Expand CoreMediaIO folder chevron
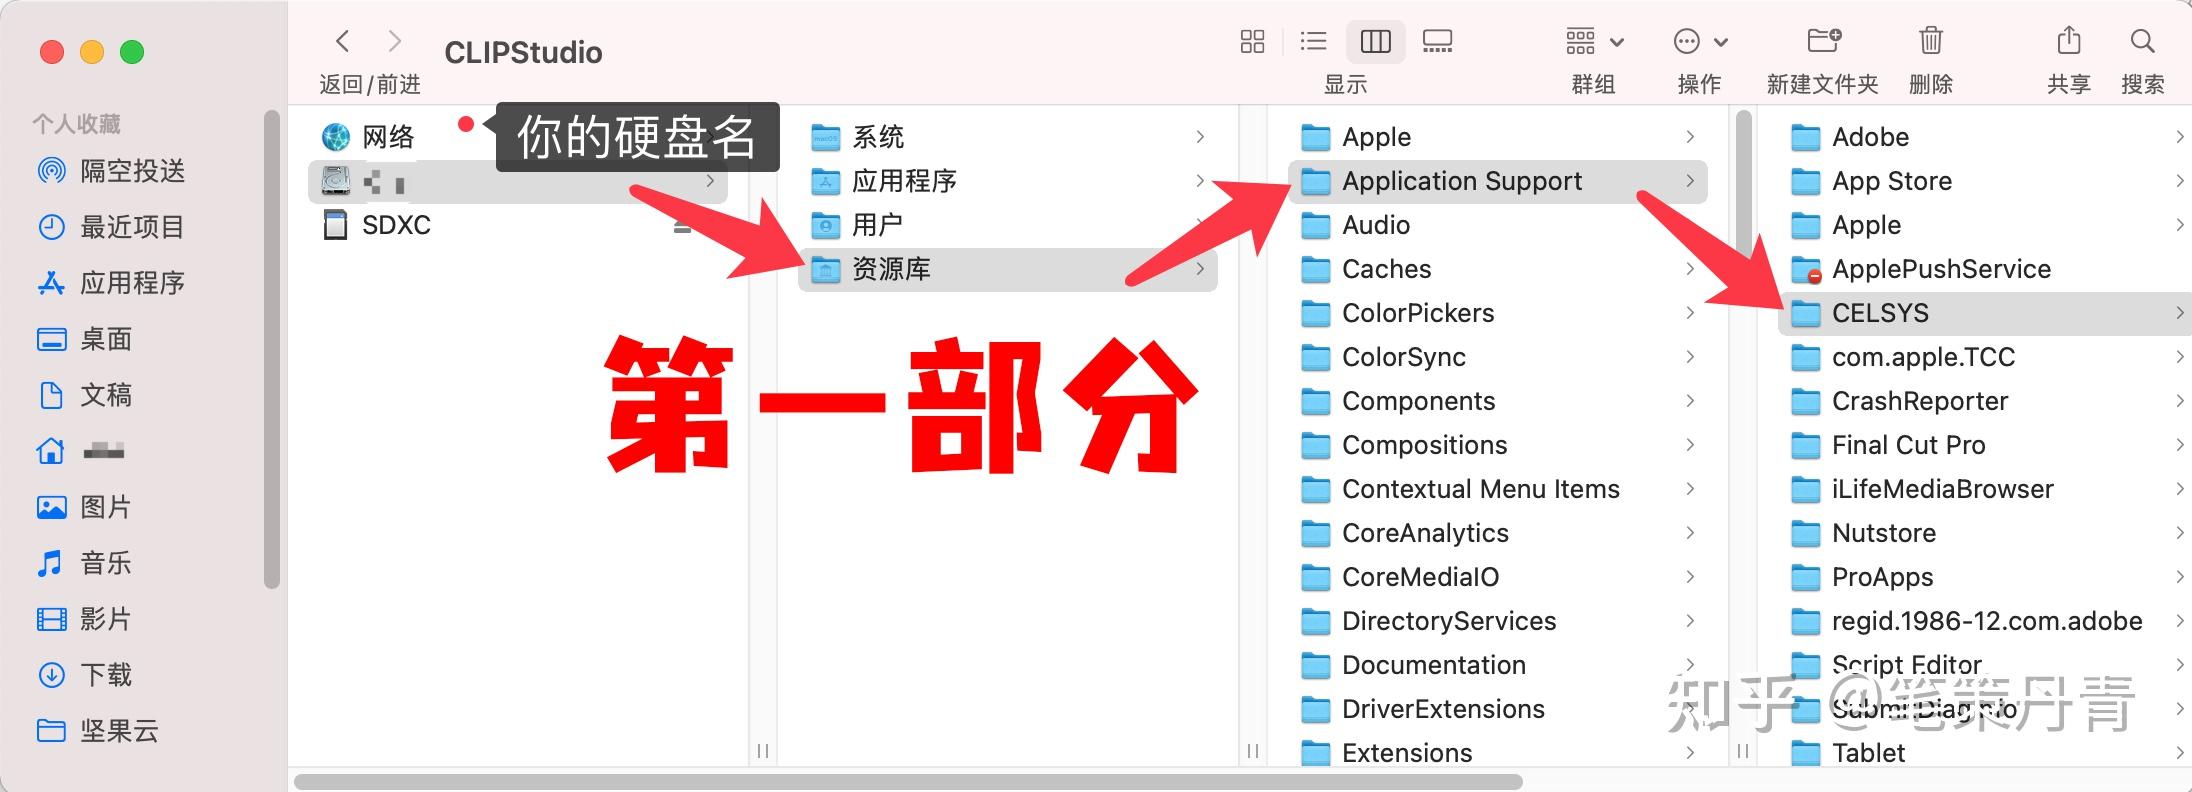The width and height of the screenshot is (2192, 792). coord(1690,577)
